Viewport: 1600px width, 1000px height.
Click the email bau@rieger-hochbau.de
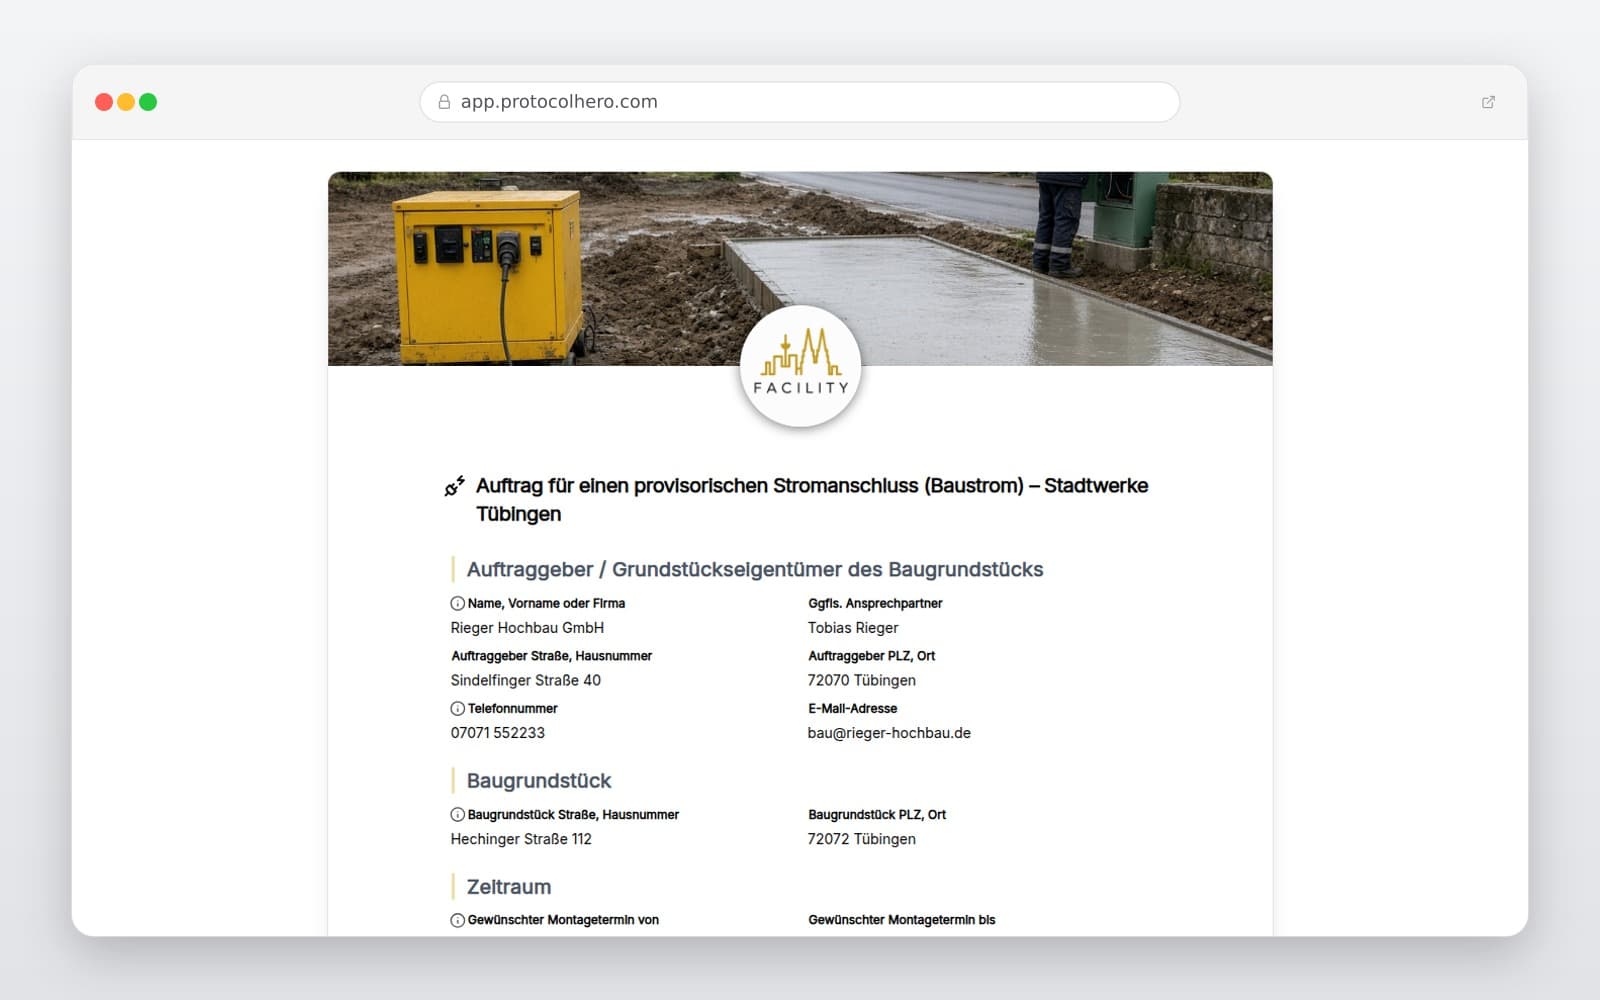pos(889,733)
